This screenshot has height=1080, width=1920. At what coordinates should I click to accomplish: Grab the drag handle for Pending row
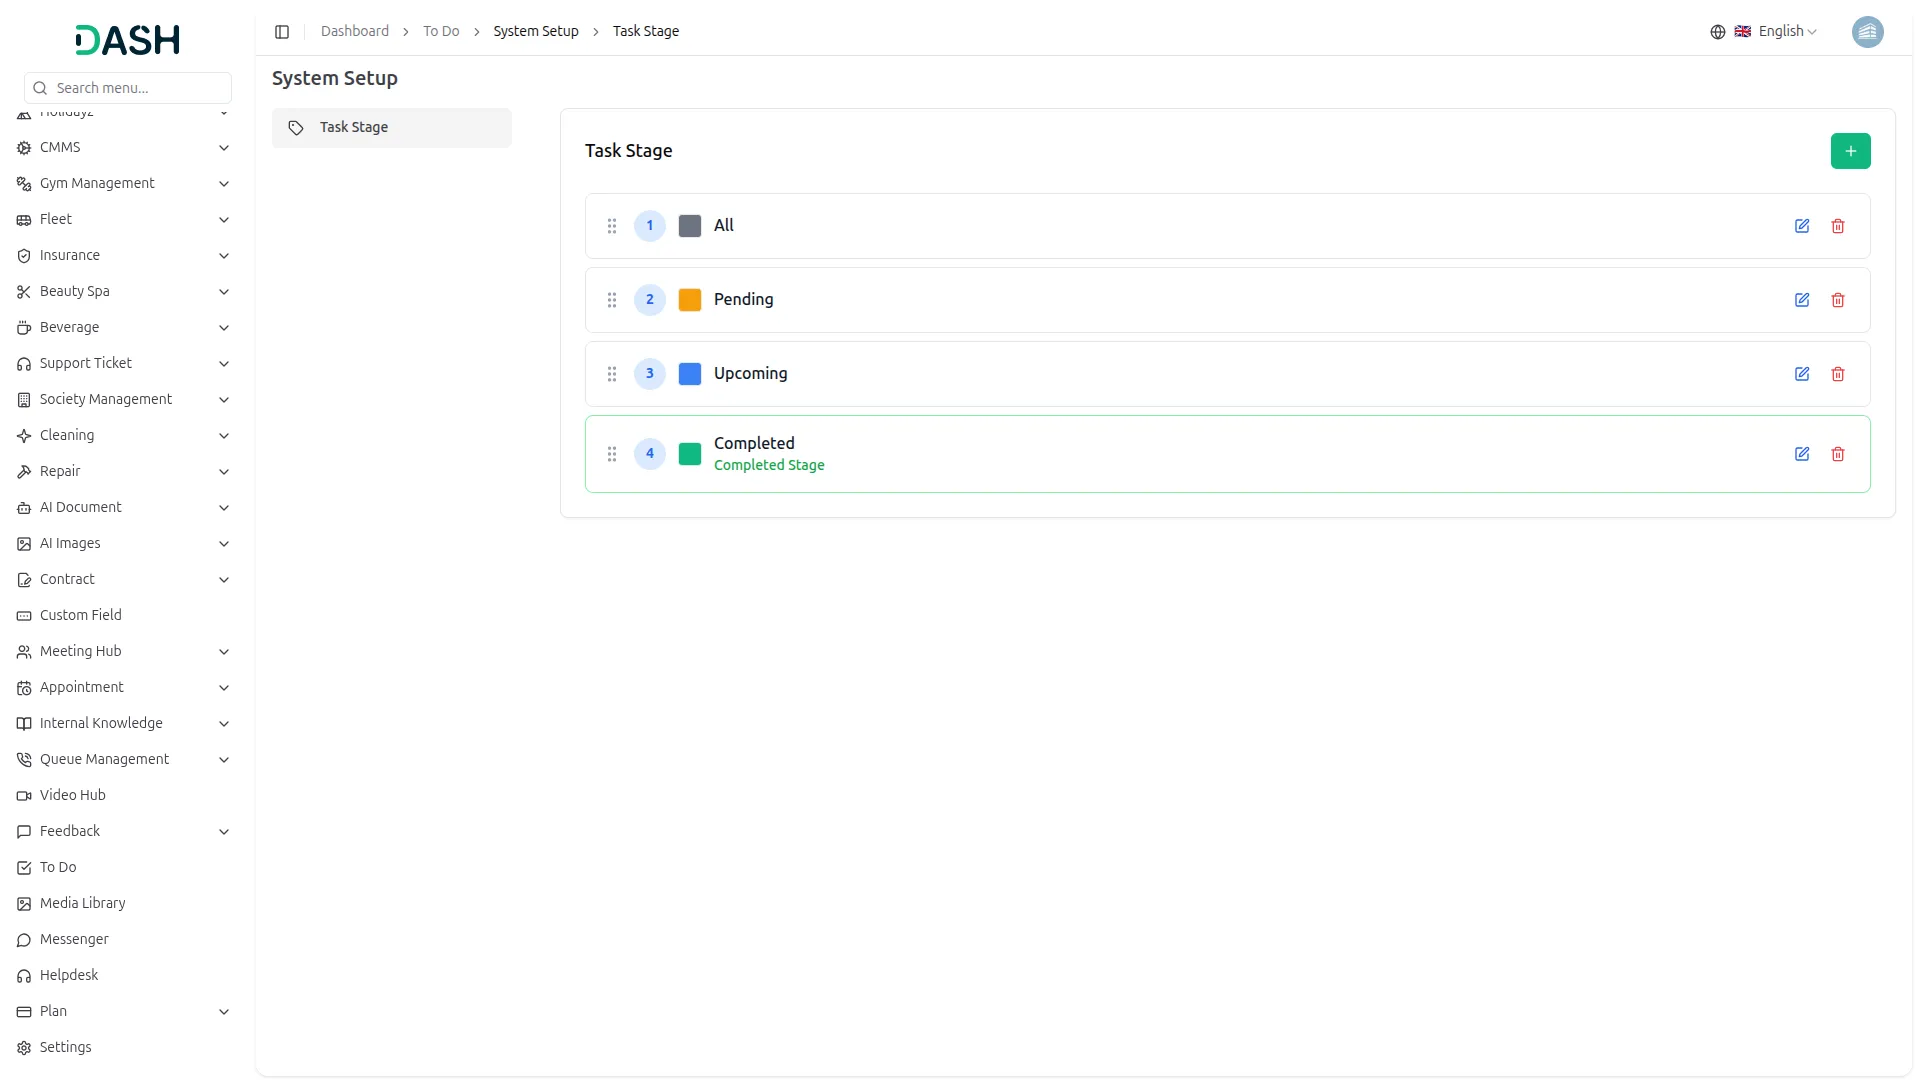[612, 300]
